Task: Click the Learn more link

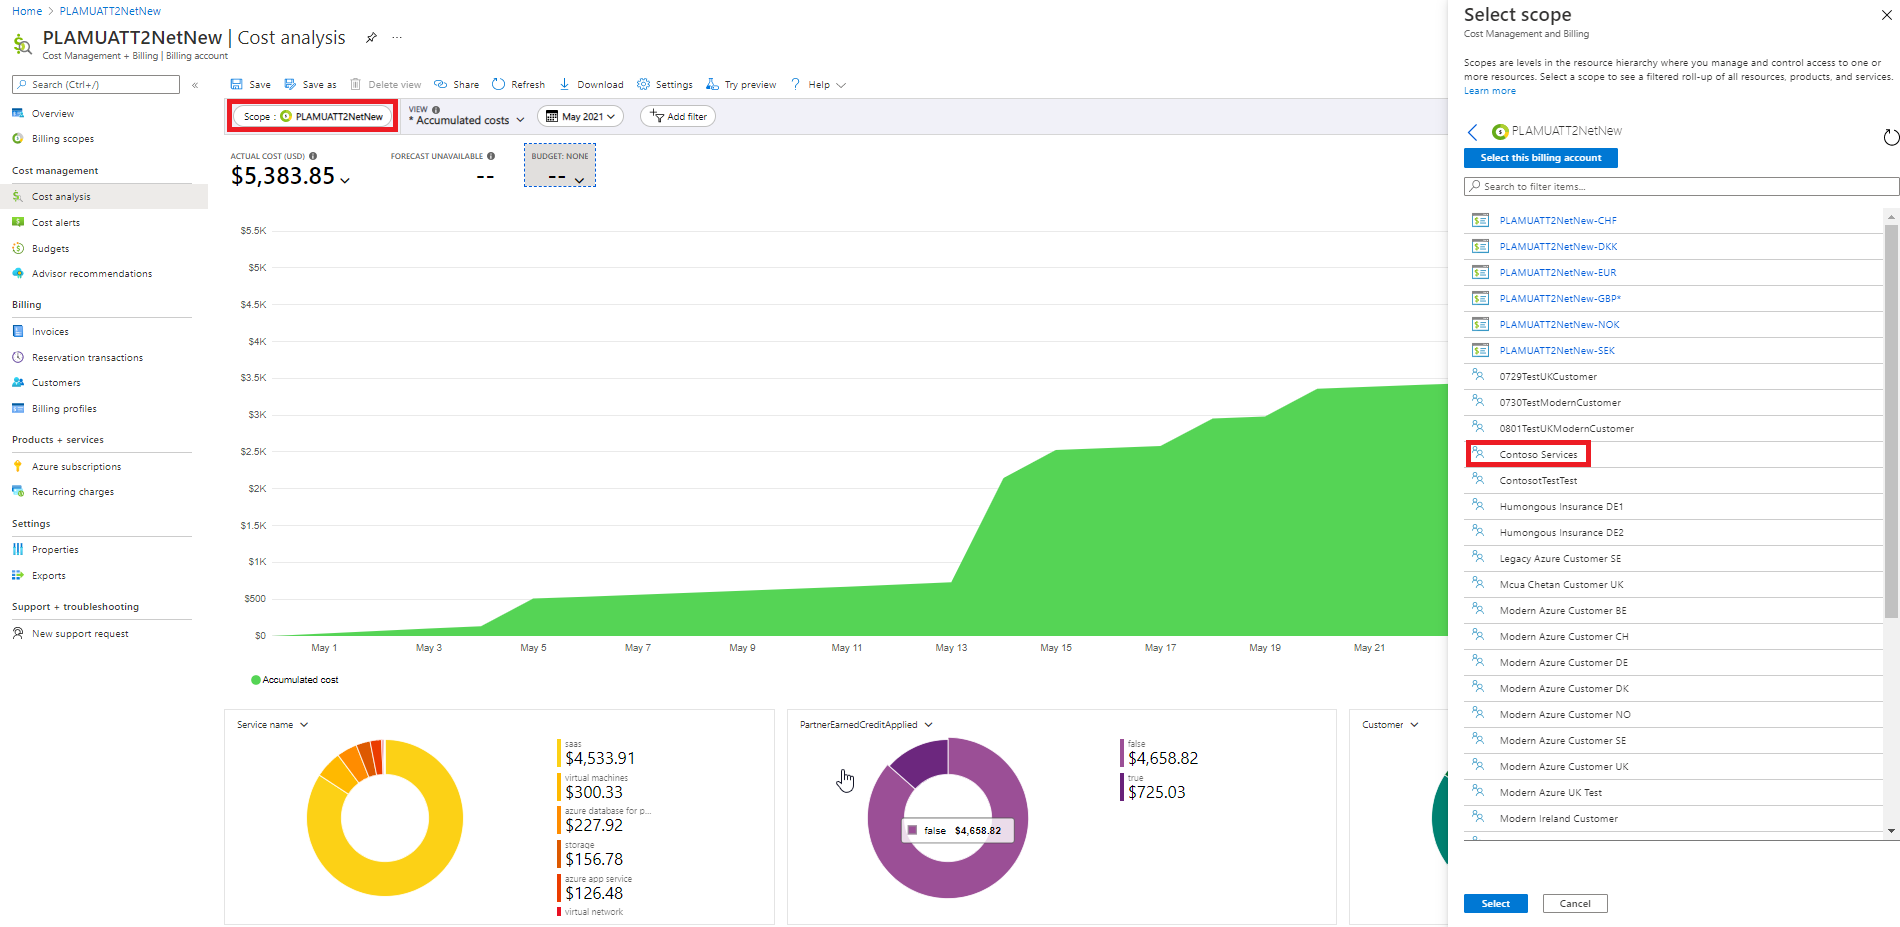Action: pos(1489,91)
